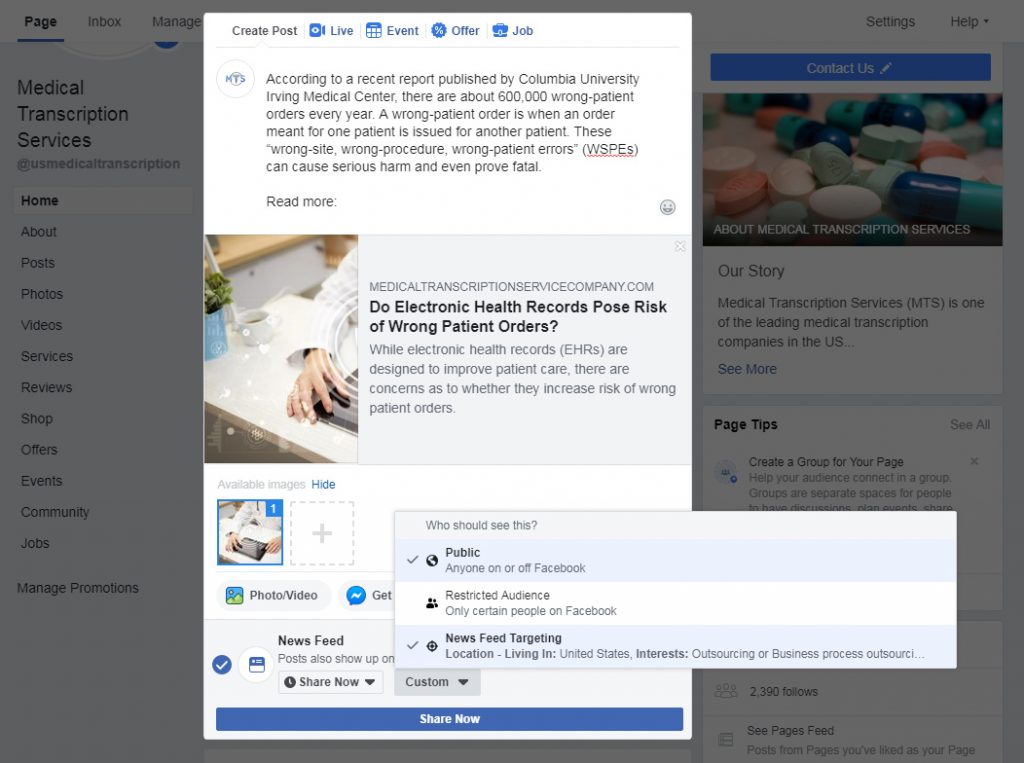This screenshot has width=1024, height=763.
Task: Click the 2,390 follows text
Action: click(x=783, y=692)
